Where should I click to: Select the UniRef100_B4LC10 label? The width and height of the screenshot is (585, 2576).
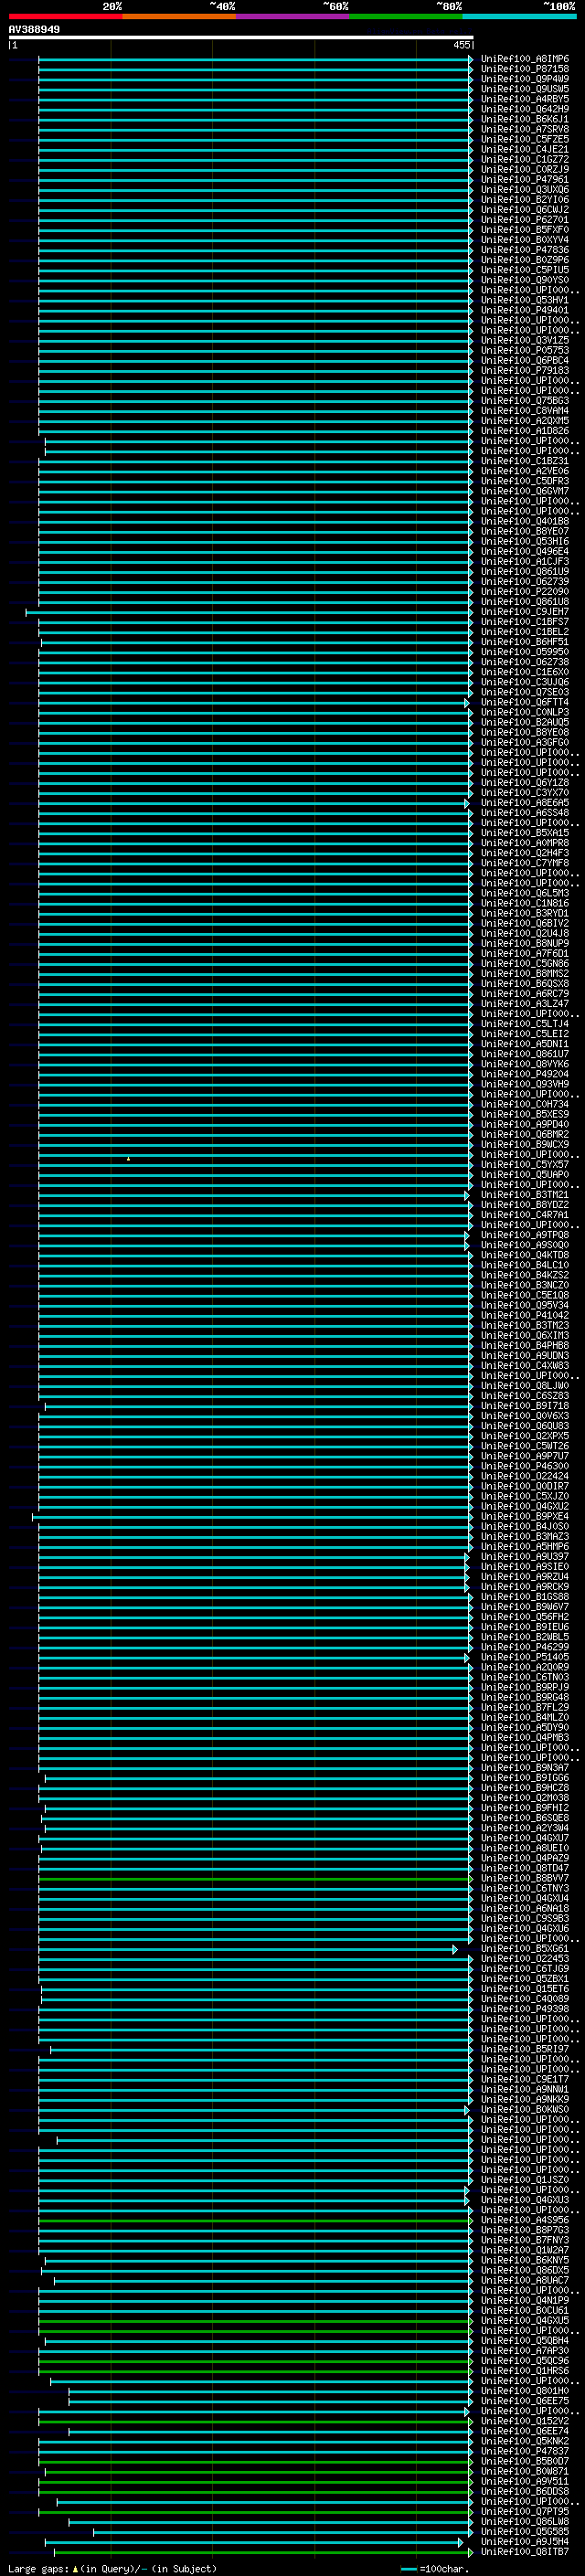tap(525, 1265)
